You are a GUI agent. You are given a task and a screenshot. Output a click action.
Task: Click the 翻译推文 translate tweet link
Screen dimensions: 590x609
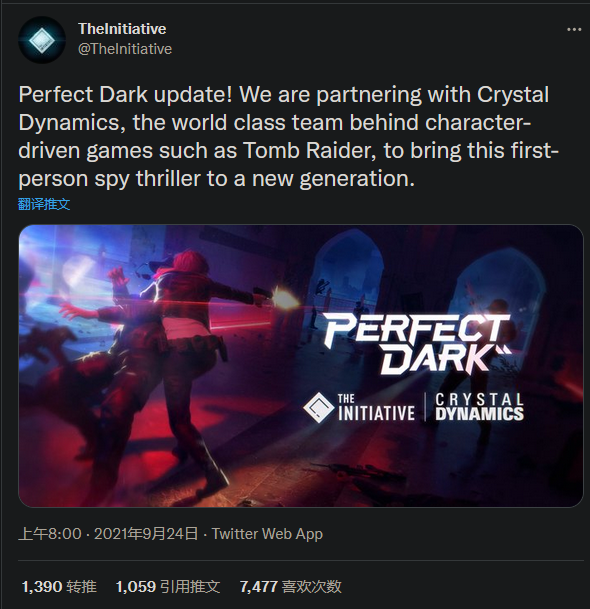click(44, 204)
